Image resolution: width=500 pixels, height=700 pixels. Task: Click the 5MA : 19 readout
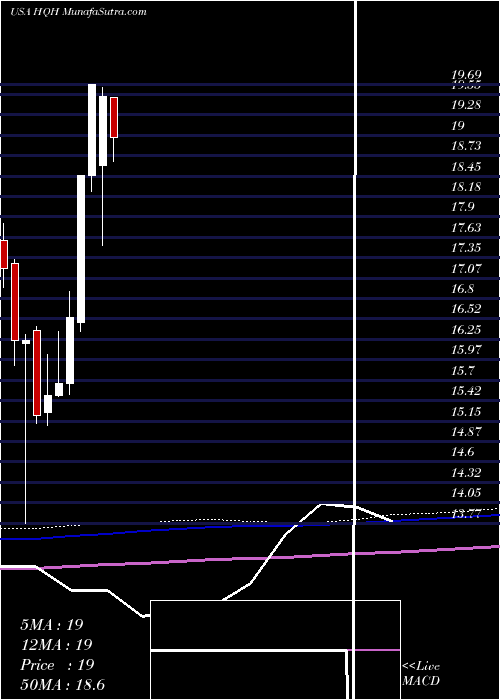[52, 625]
